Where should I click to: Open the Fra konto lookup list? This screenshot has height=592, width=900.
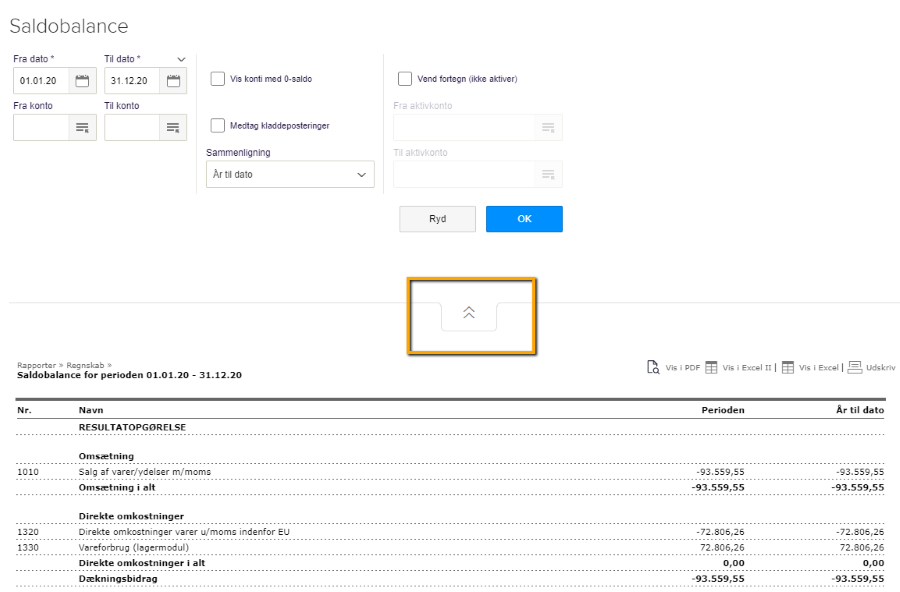point(83,127)
